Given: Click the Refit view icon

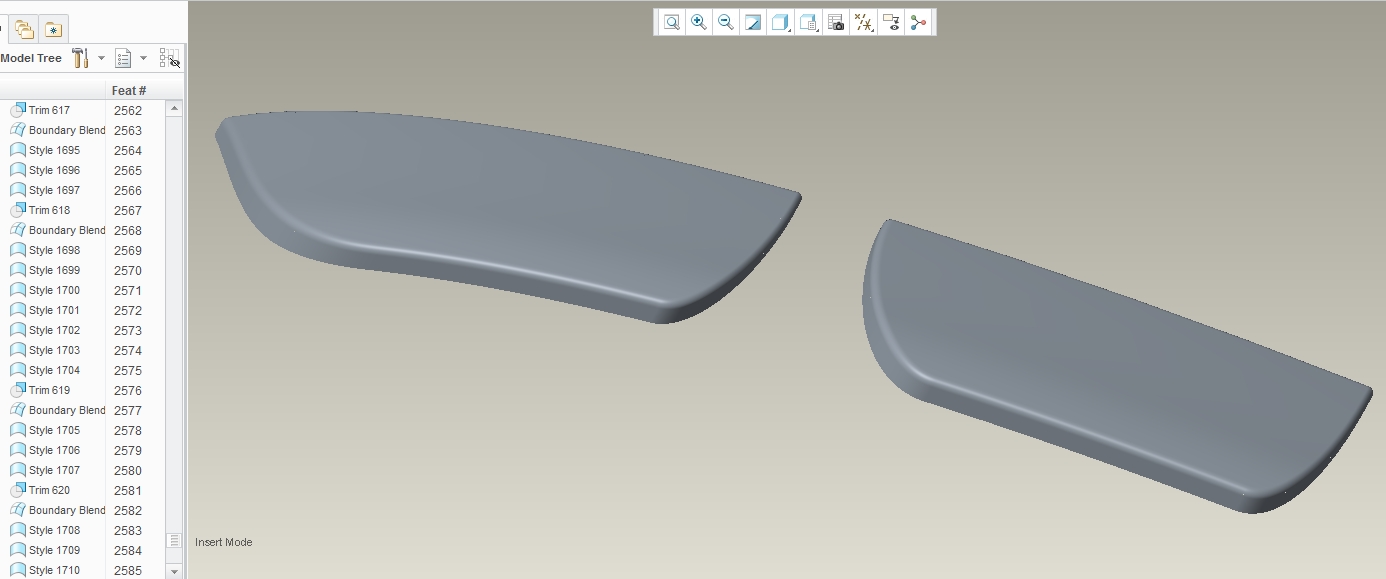Looking at the screenshot, I should click(672, 22).
